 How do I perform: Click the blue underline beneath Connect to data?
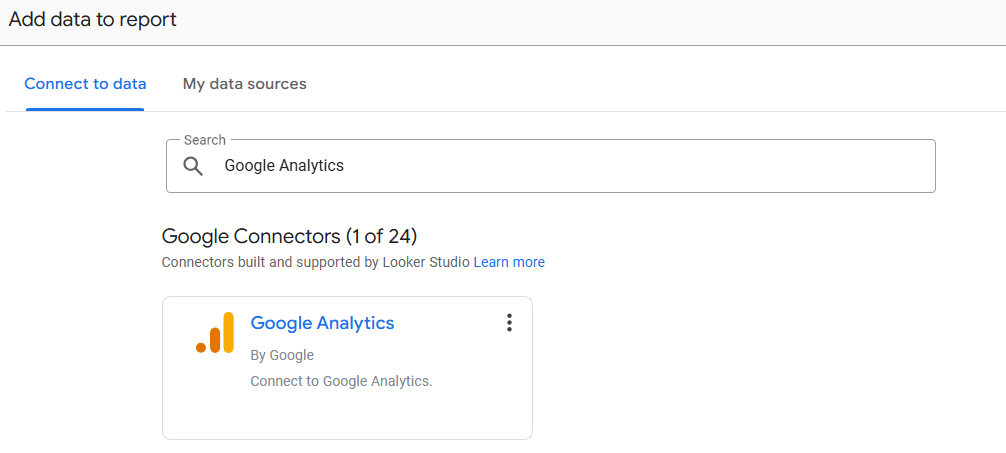[85, 109]
